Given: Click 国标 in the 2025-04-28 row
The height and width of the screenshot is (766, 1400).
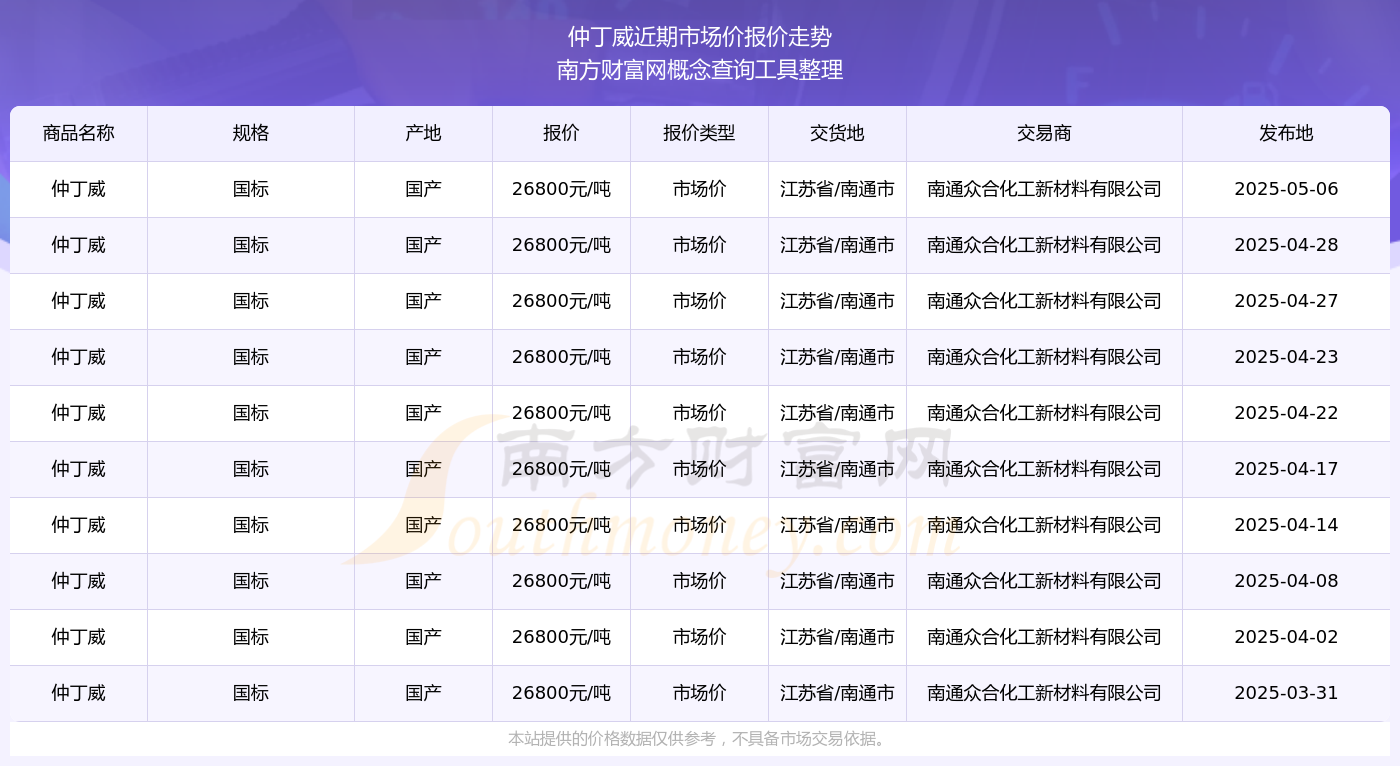Looking at the screenshot, I should pos(251,245).
